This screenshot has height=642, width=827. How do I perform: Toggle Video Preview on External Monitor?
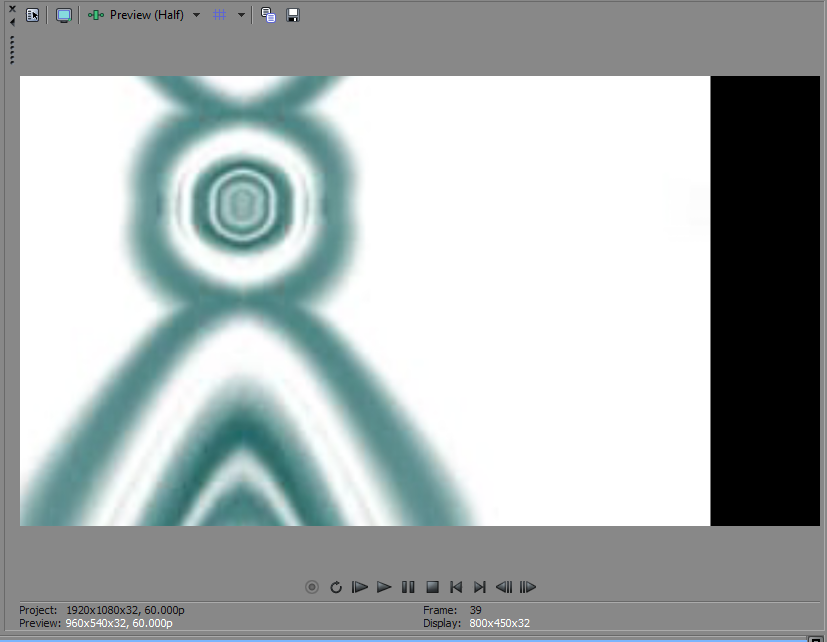click(x=64, y=15)
